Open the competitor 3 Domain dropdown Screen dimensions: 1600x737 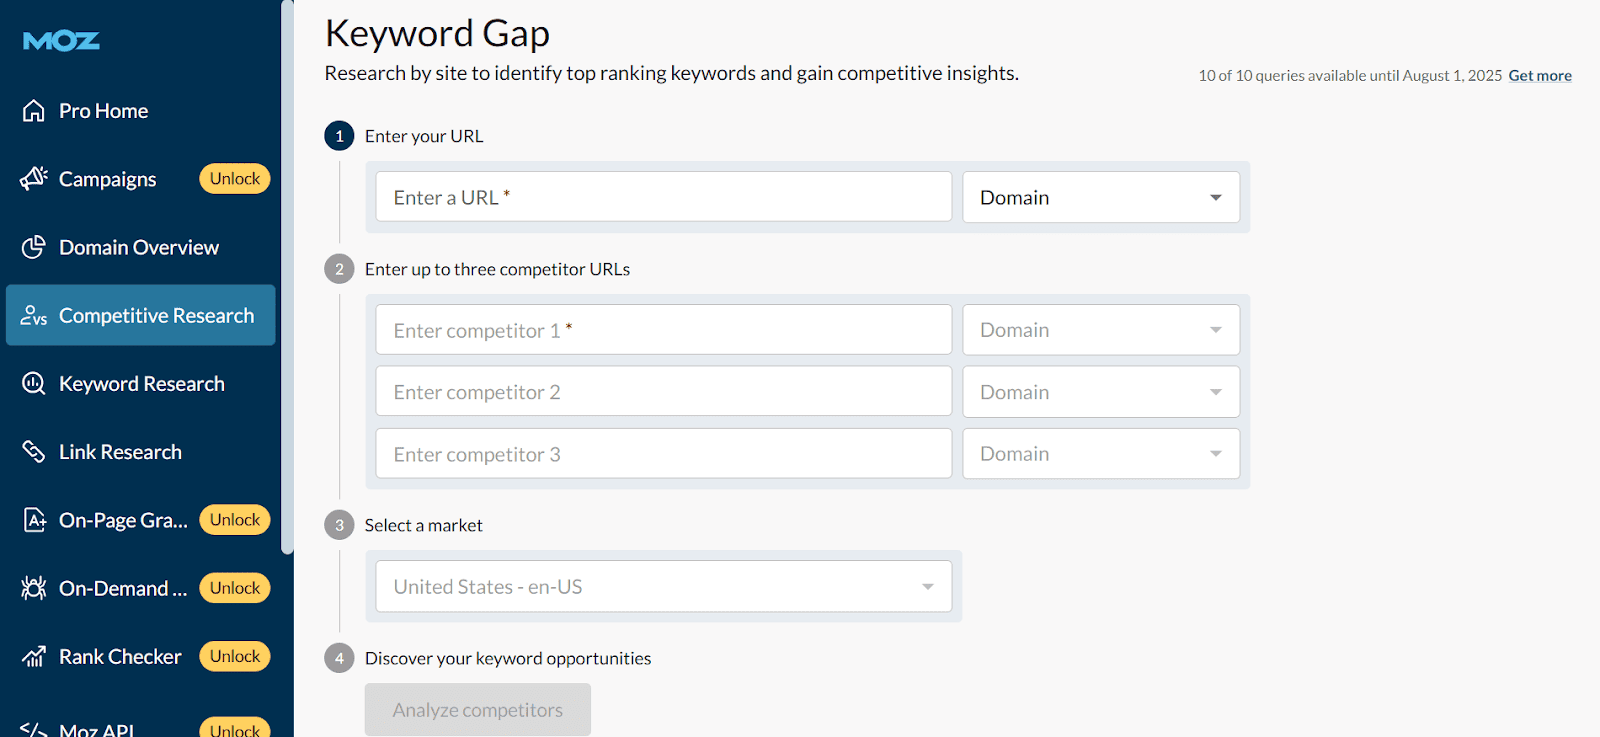pos(1100,454)
